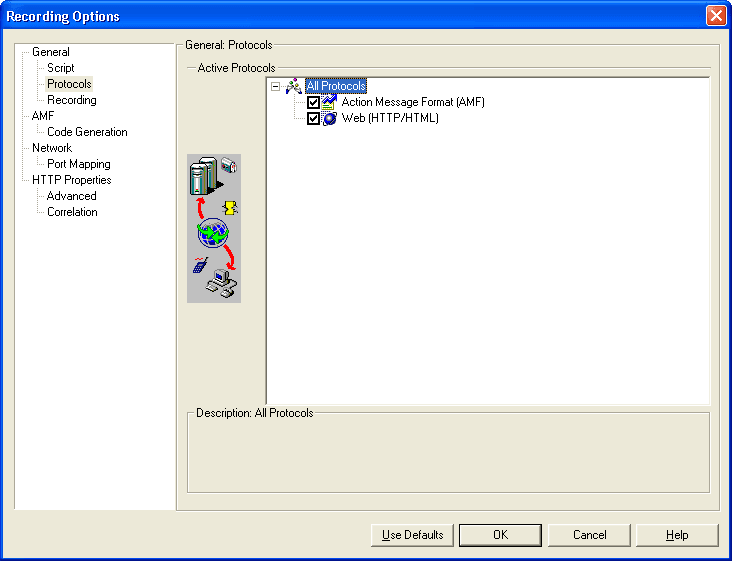
Task: Select the AMF category
Action: (43, 116)
